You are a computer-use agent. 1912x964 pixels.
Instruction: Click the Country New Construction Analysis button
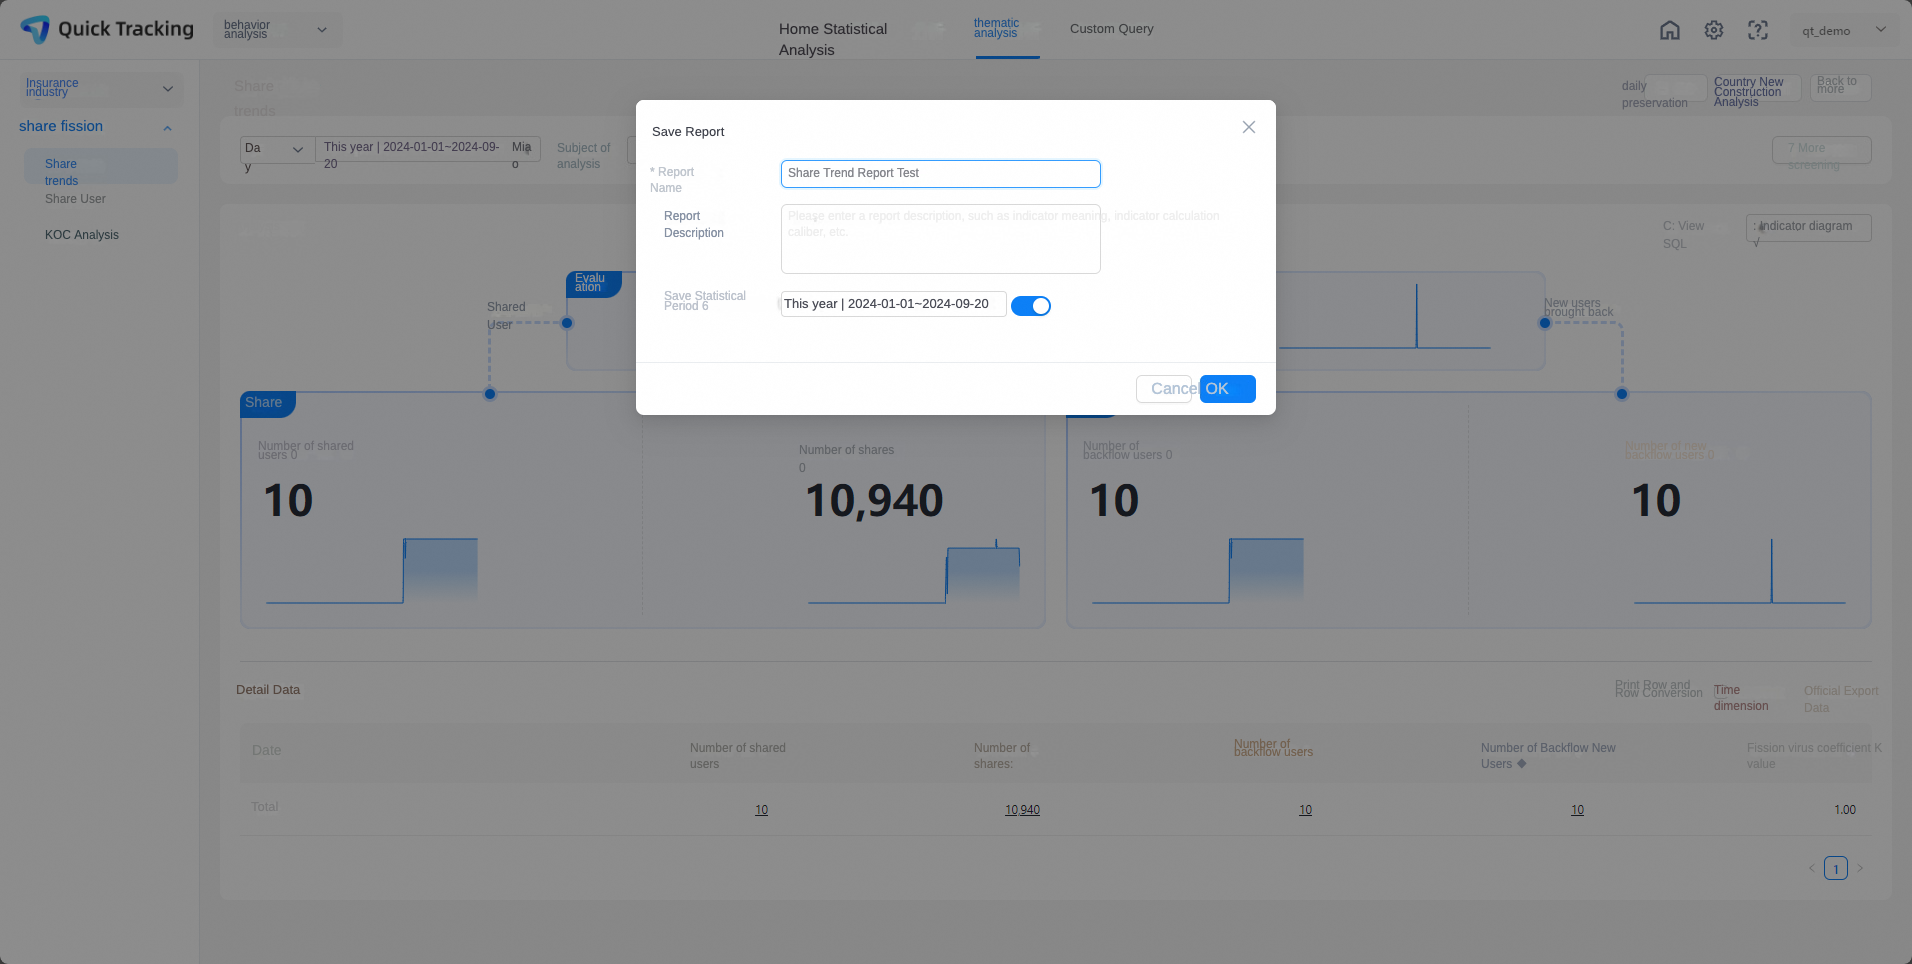1756,88
